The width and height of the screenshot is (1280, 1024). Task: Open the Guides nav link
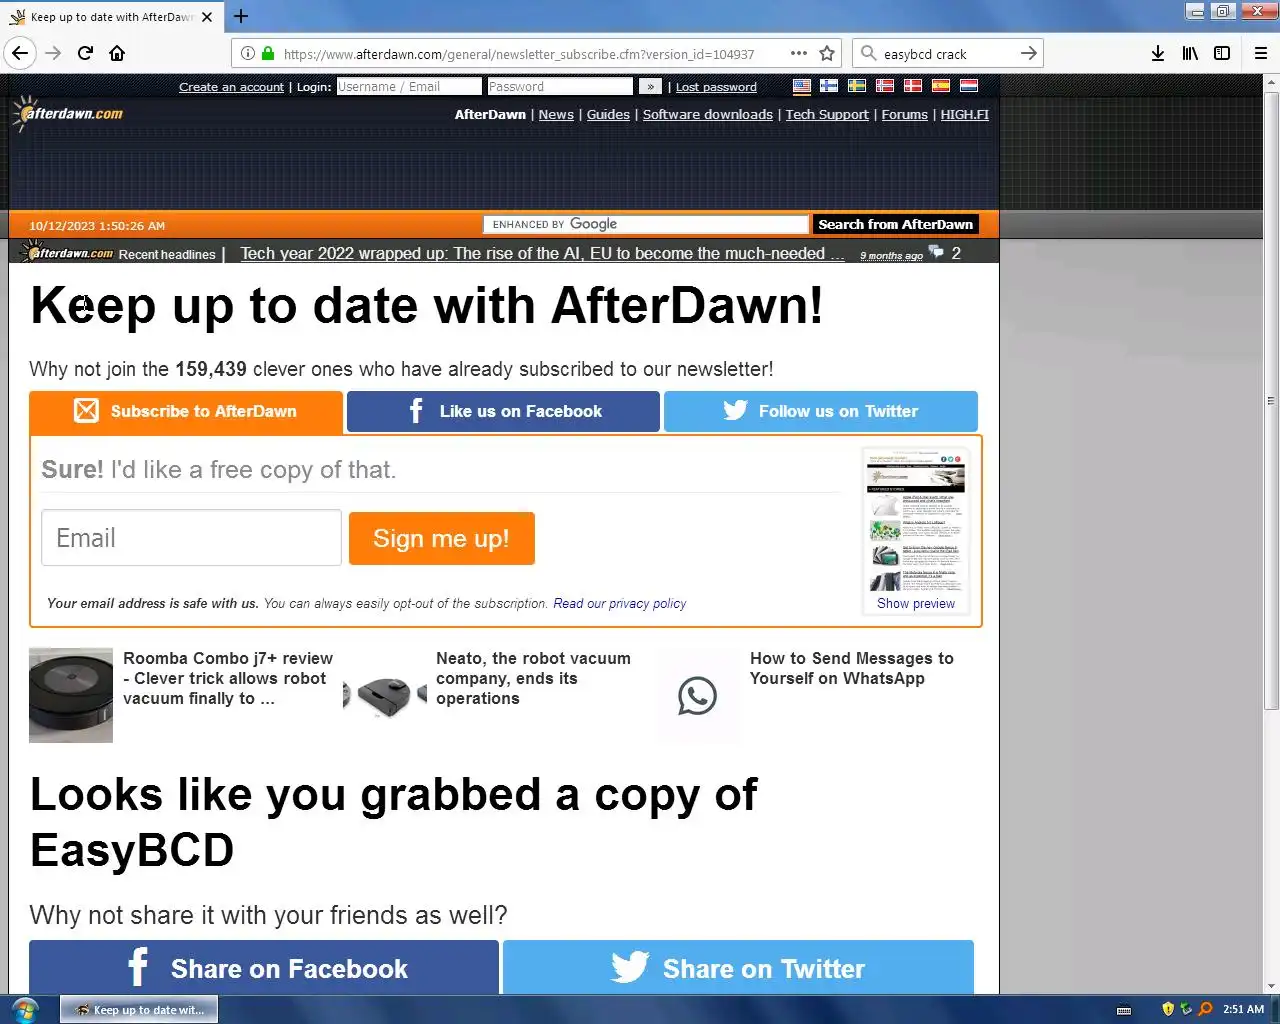pyautogui.click(x=608, y=114)
